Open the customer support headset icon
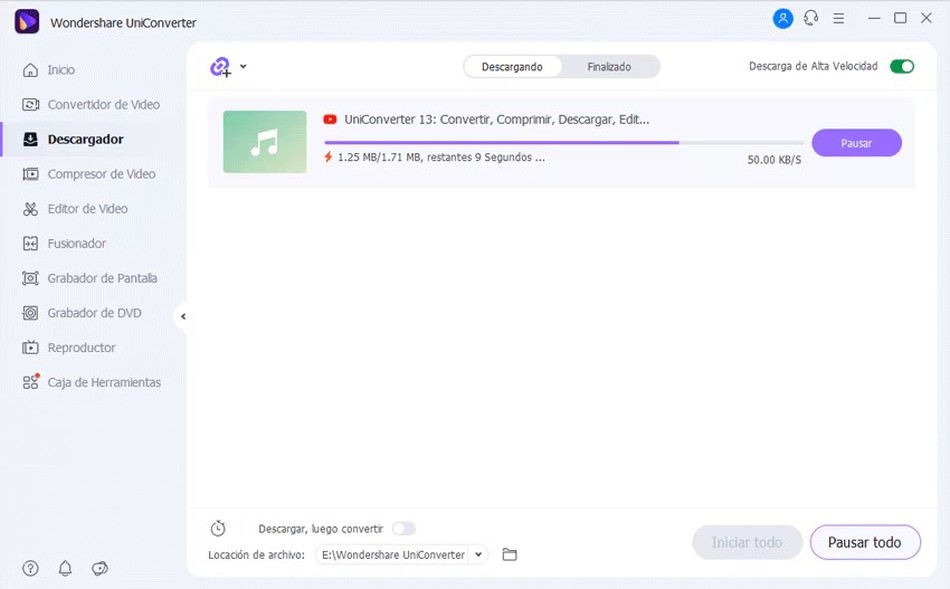Image resolution: width=950 pixels, height=589 pixels. coord(811,18)
